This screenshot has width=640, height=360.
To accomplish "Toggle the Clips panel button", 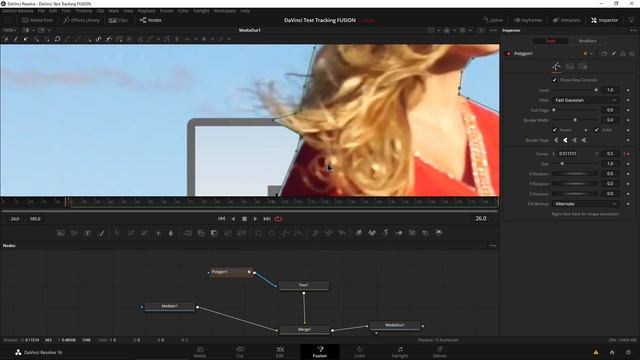I will coord(118,20).
